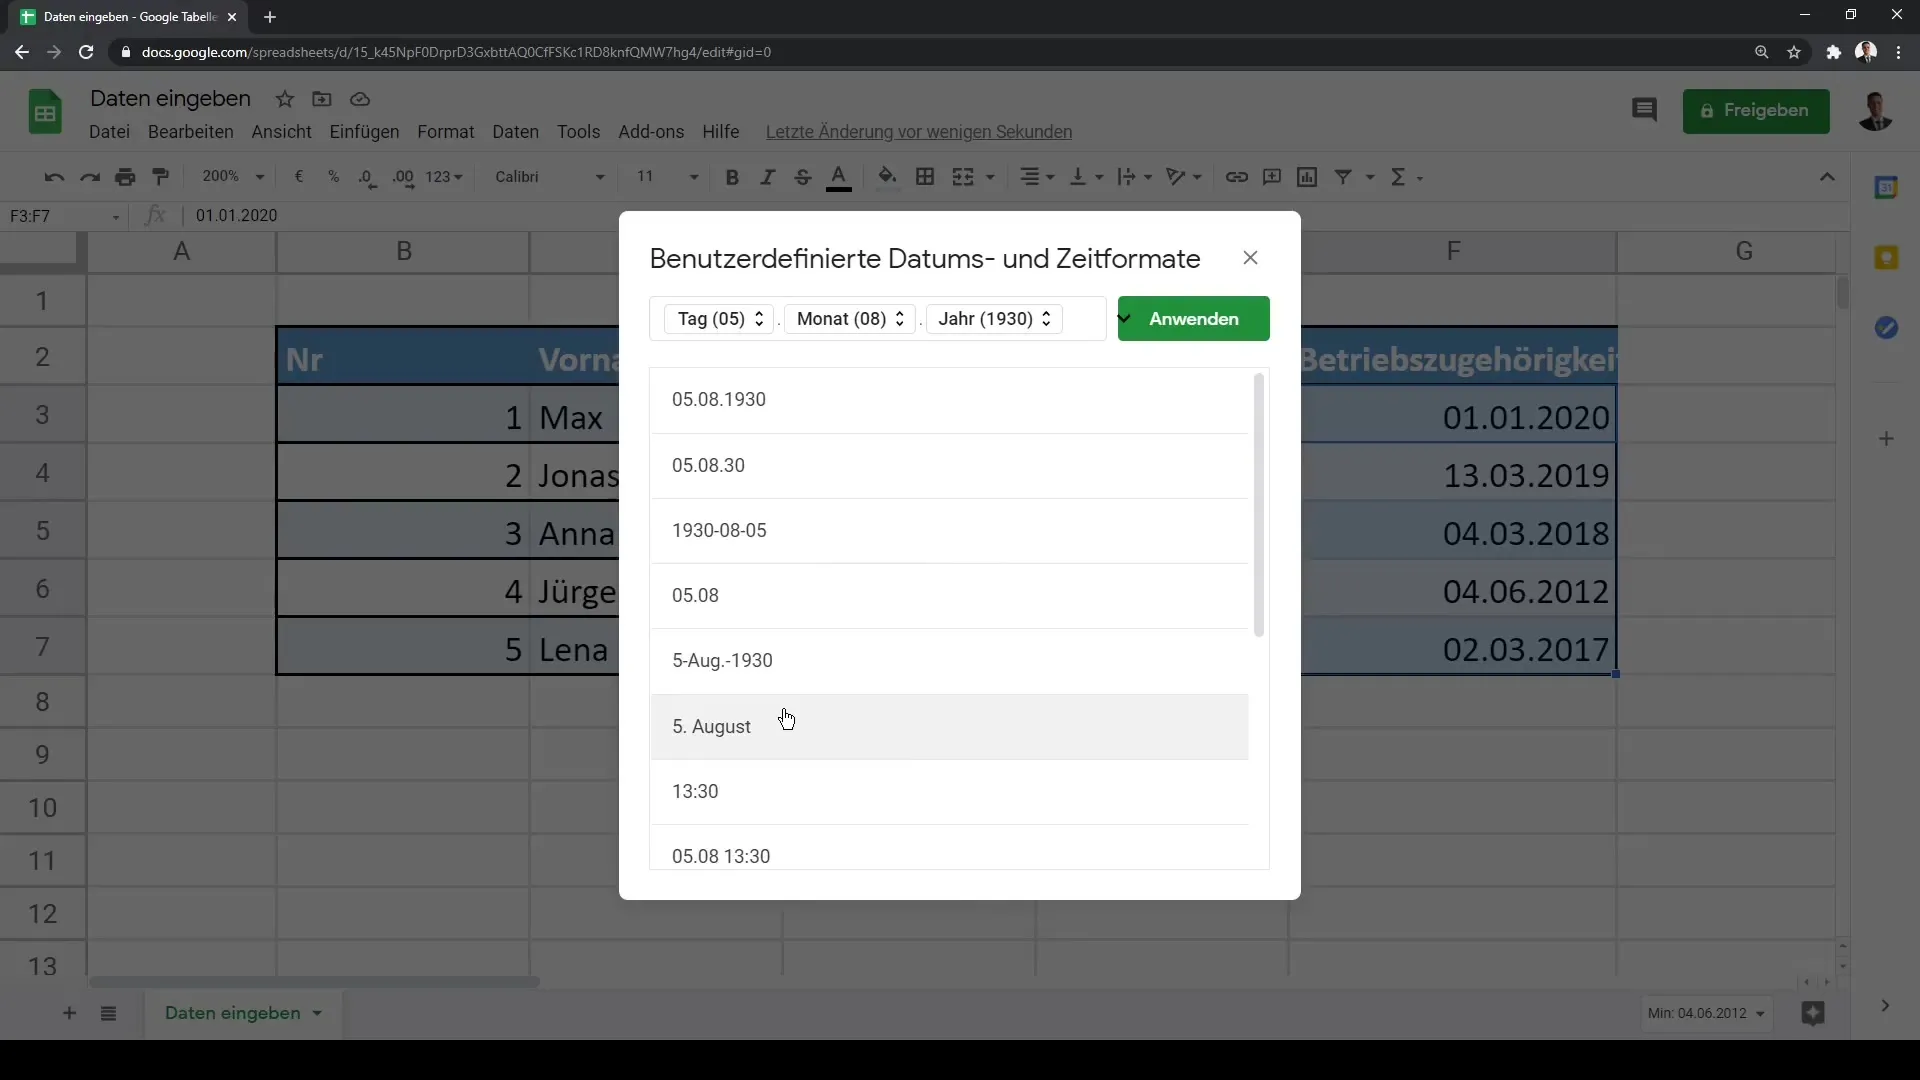Image resolution: width=1920 pixels, height=1080 pixels.
Task: Open horizontal align dropdown
Action: coord(1036,177)
